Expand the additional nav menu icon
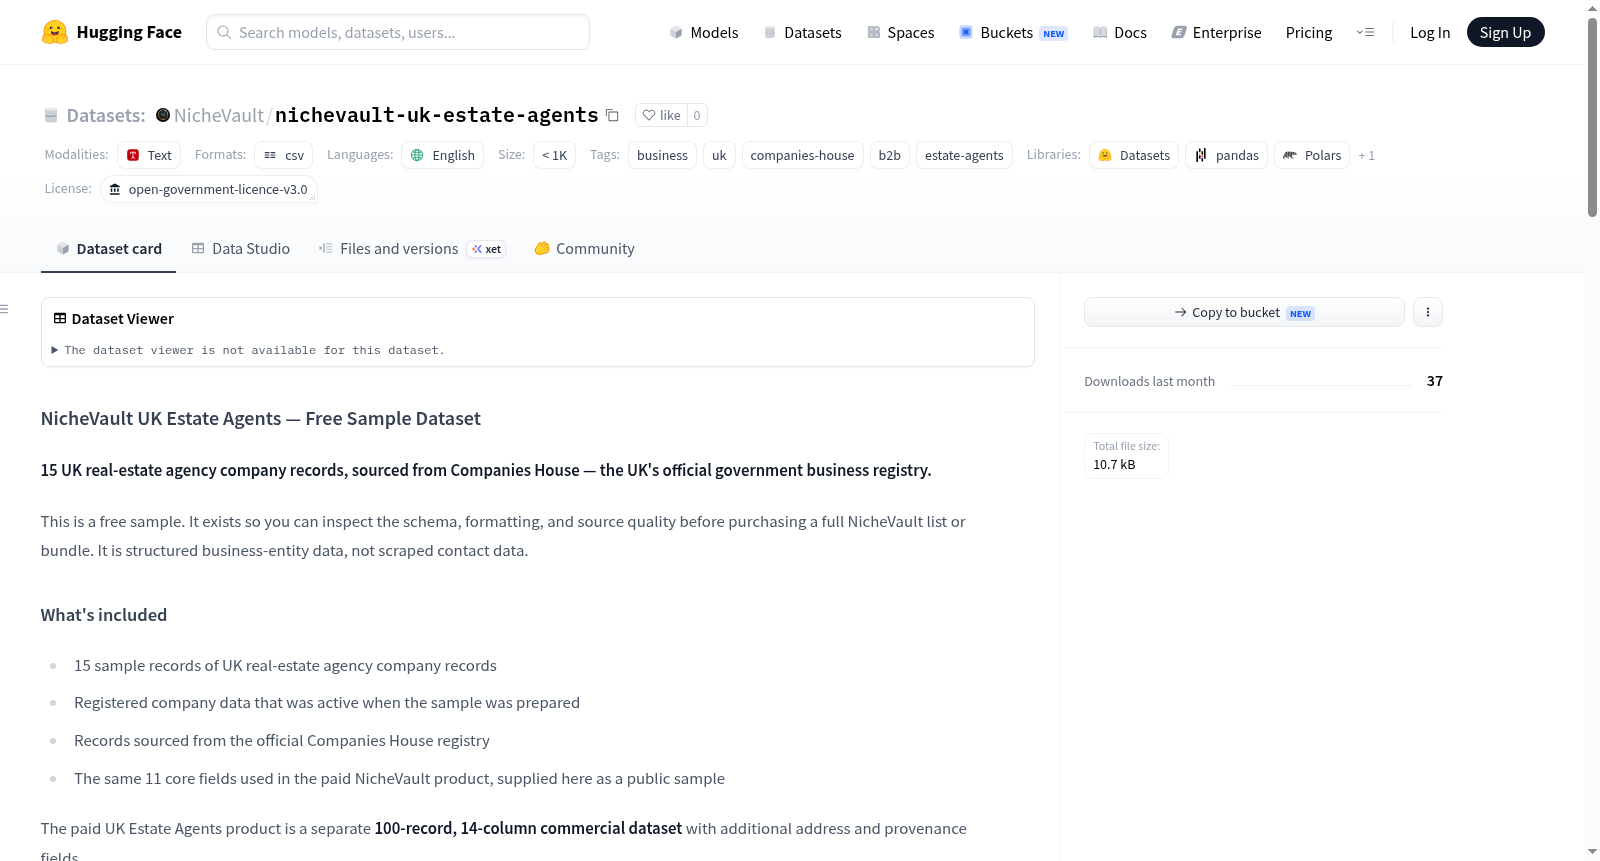Screen dimensions: 1600x861 tap(1365, 32)
